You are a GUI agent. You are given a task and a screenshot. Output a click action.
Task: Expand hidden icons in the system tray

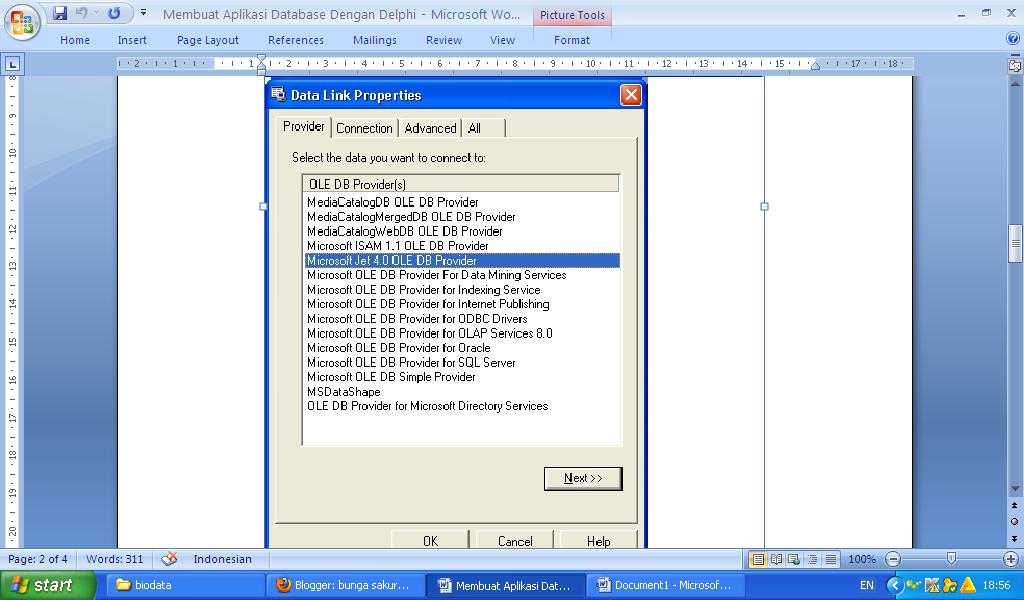pos(895,584)
